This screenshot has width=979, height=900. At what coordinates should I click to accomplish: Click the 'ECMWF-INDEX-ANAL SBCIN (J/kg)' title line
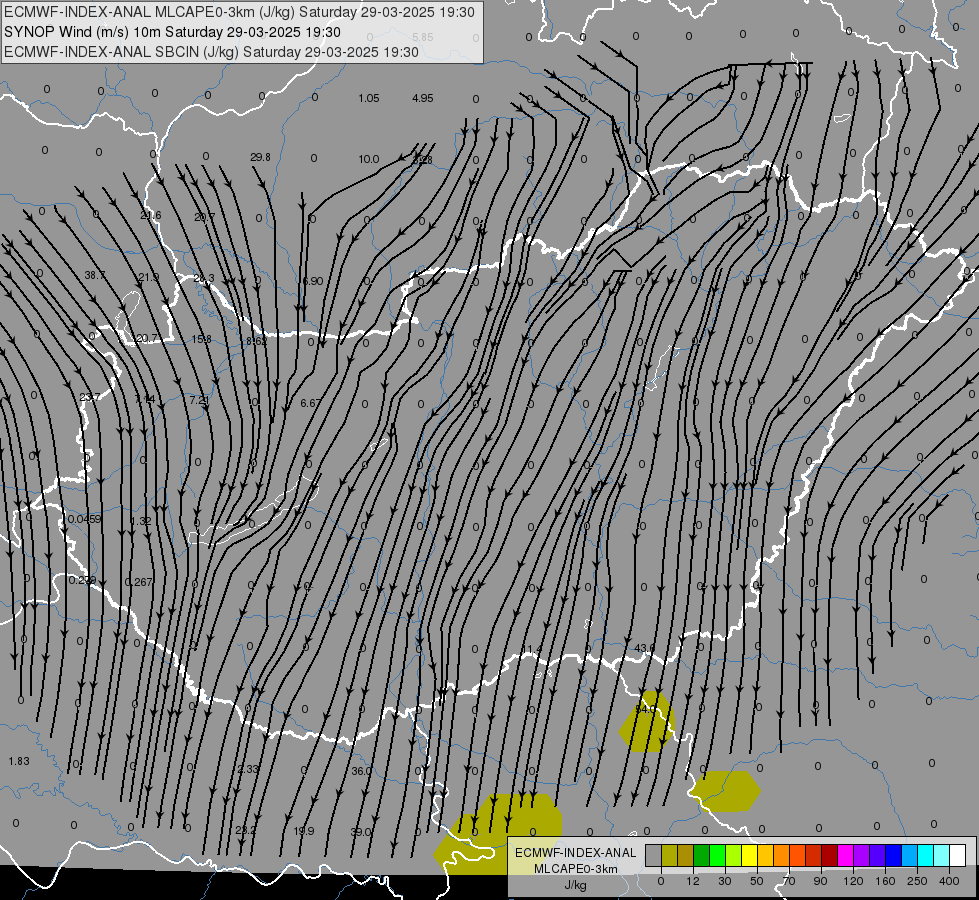tap(211, 52)
